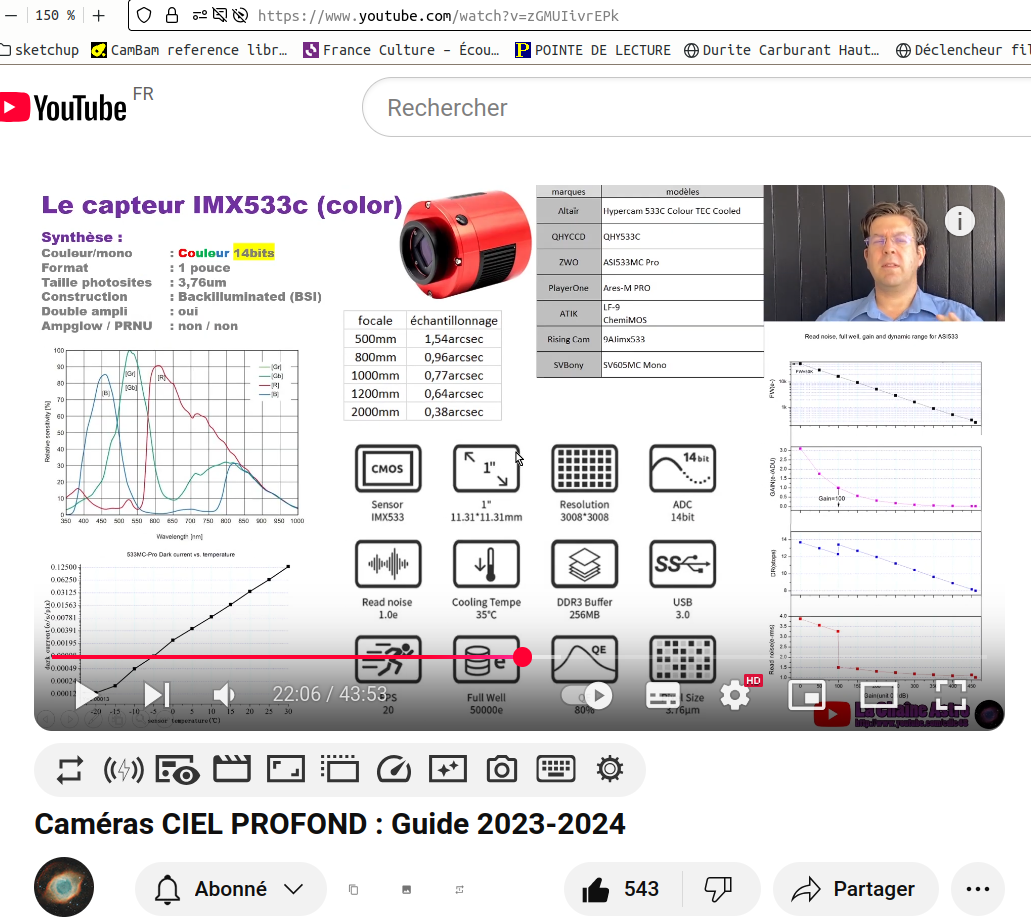Image resolution: width=1031 pixels, height=923 pixels.
Task: Click the expand-to-window frame icon
Action: [285, 770]
